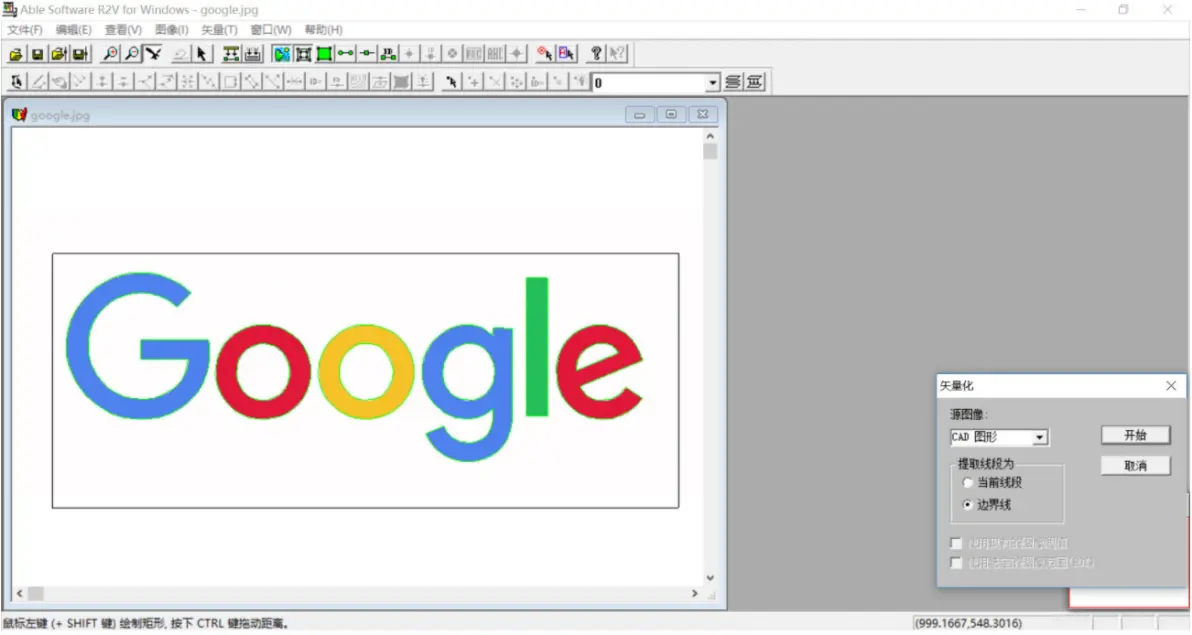Click the vertical scrollbar up arrow

(x=710, y=136)
